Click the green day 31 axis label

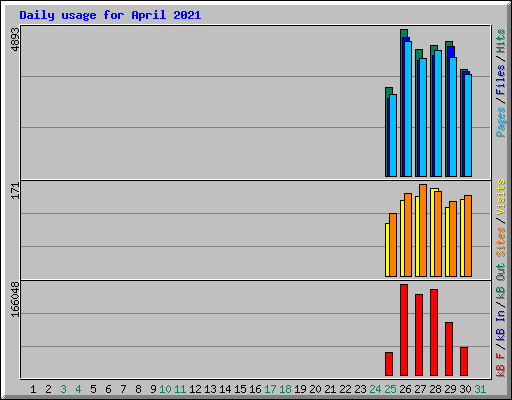coord(480,389)
